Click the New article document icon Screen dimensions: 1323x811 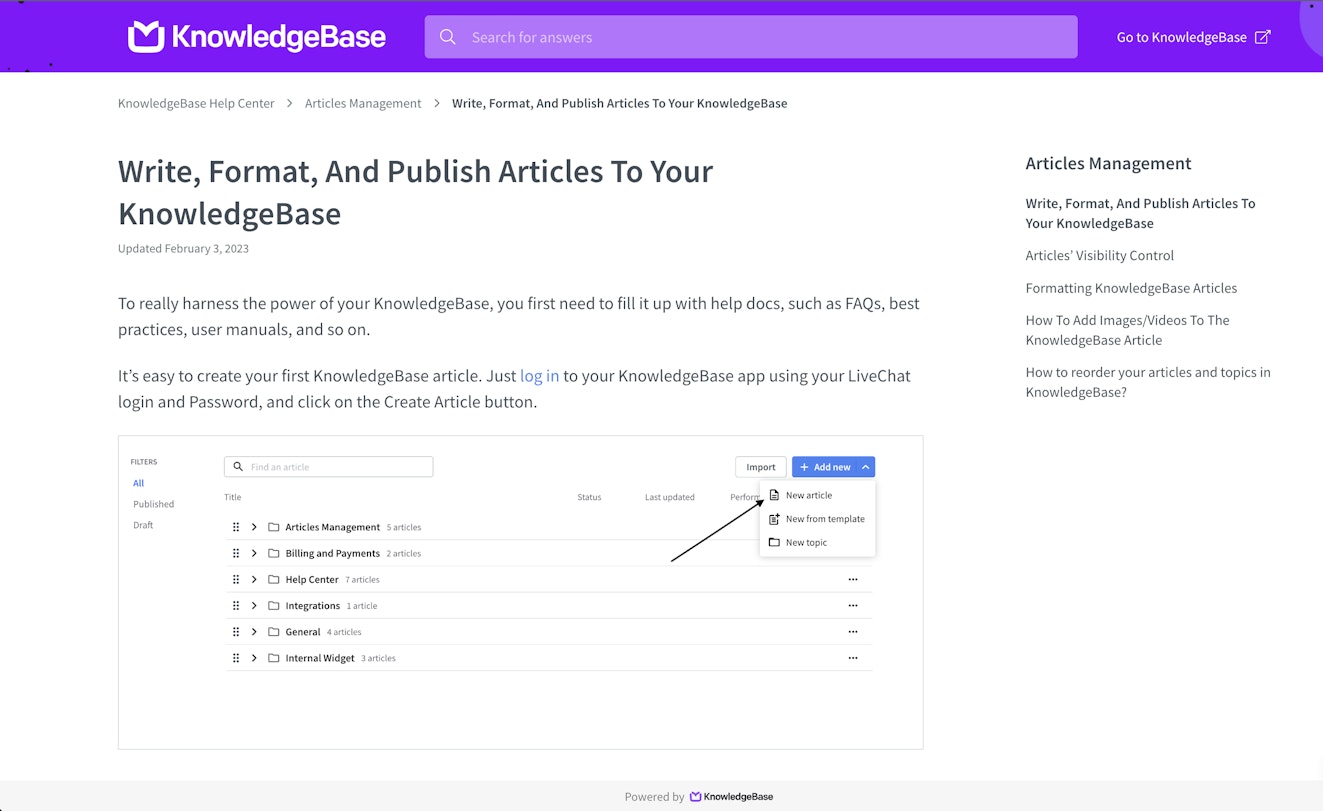774,495
